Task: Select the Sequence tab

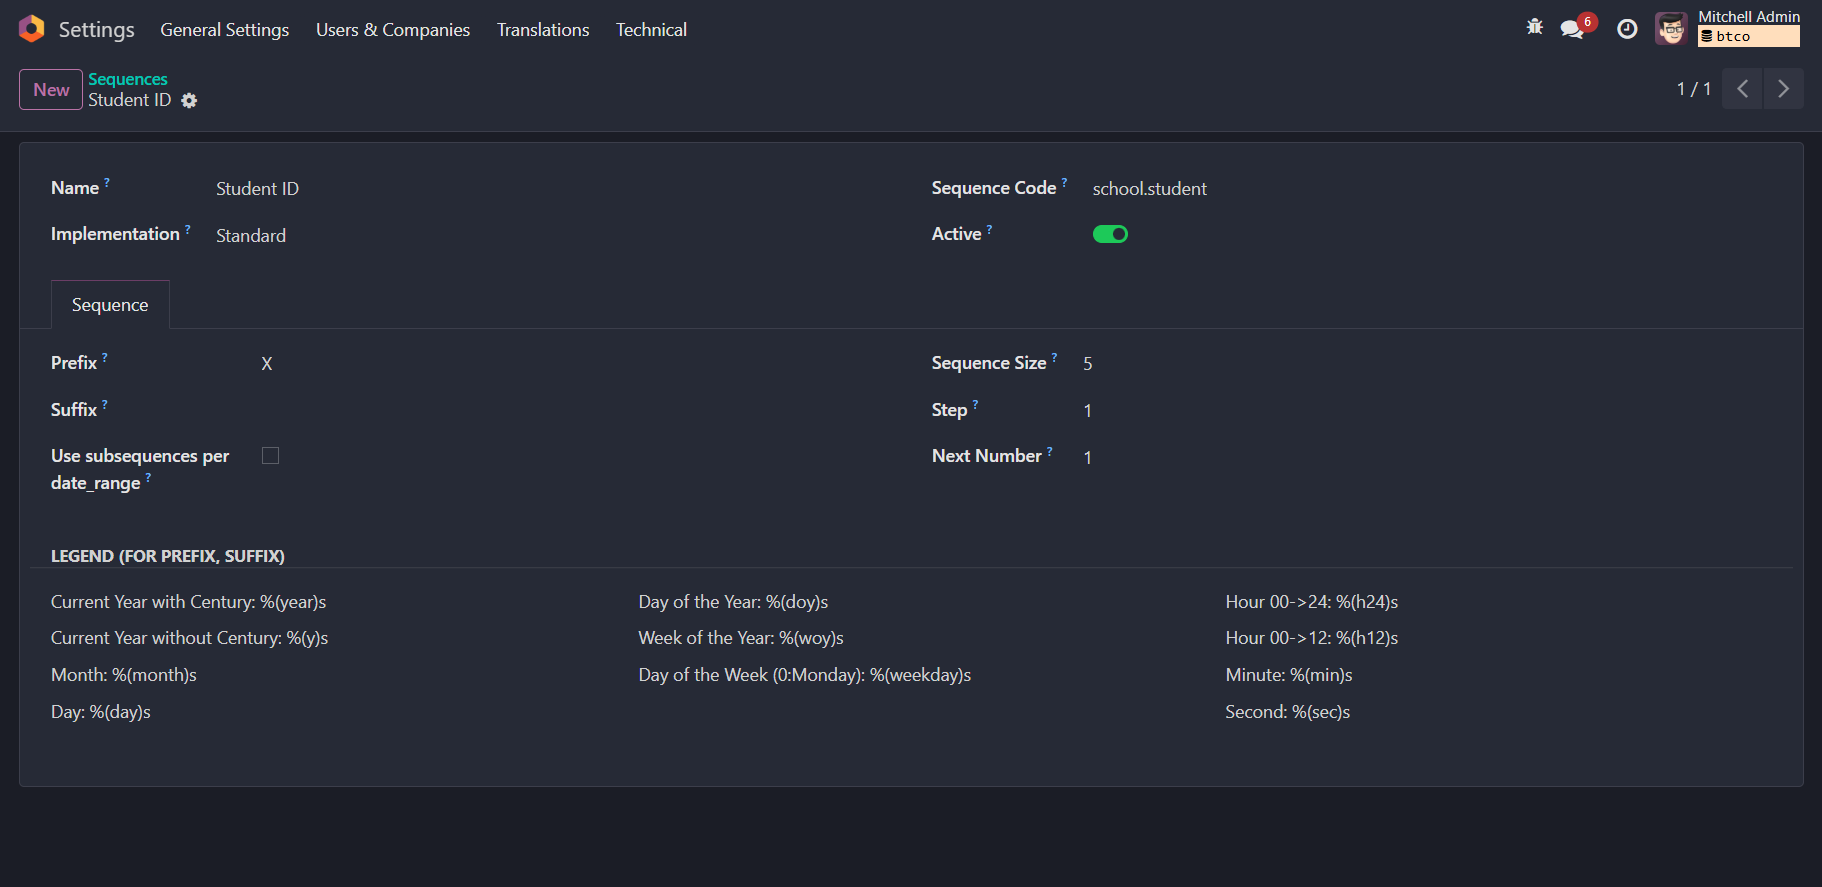Action: 110,305
